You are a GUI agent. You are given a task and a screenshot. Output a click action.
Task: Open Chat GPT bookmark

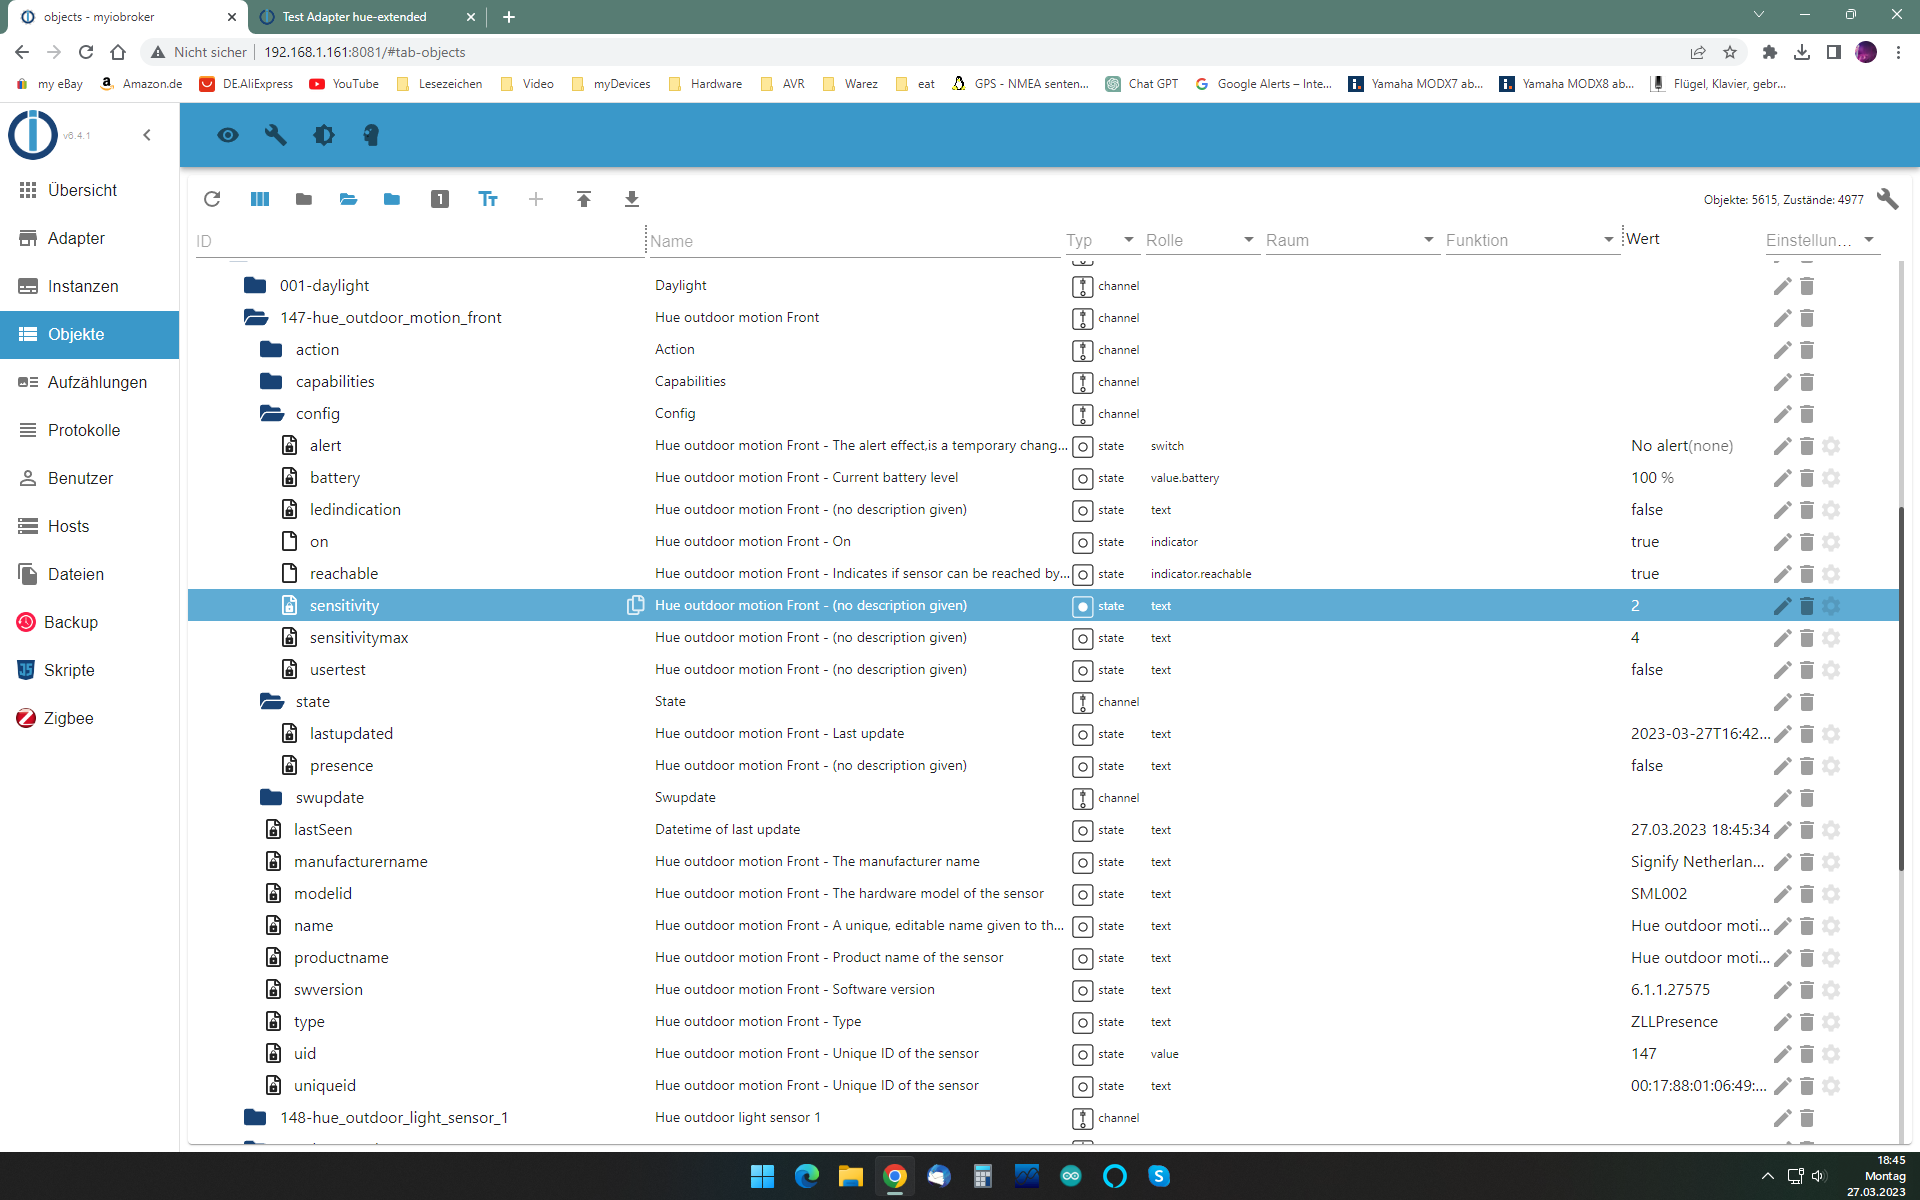click(1142, 84)
